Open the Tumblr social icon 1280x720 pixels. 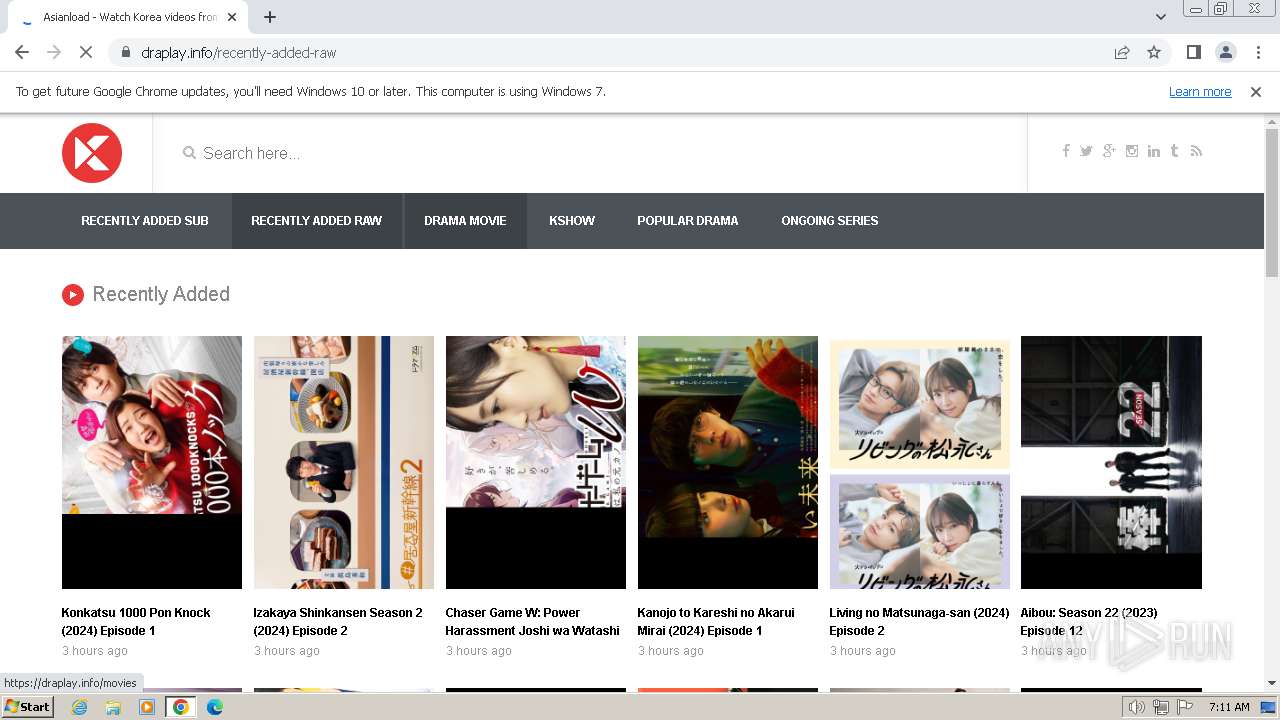pyautogui.click(x=1174, y=151)
